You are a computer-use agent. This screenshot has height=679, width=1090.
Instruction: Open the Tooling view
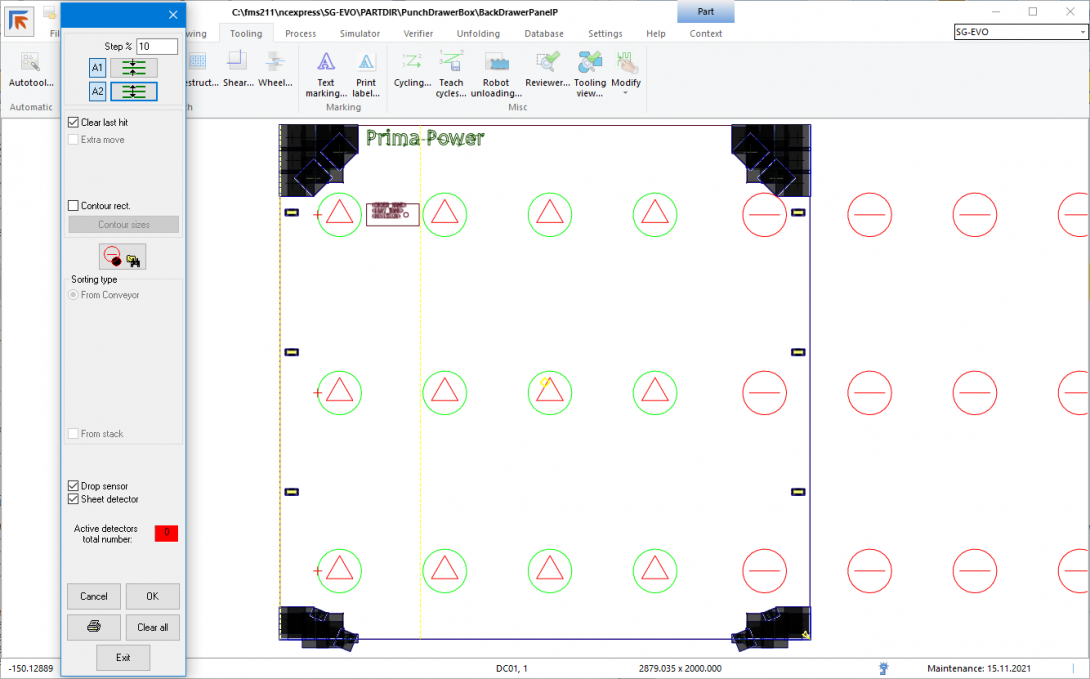point(589,72)
